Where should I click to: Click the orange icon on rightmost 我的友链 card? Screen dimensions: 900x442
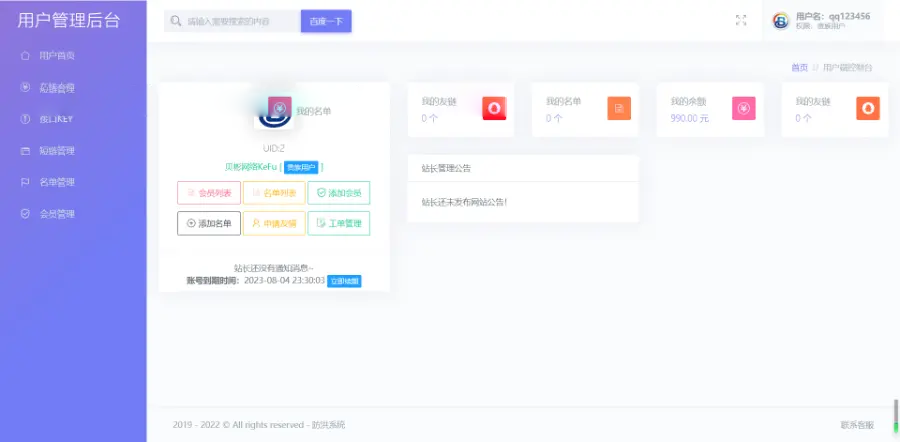click(868, 108)
